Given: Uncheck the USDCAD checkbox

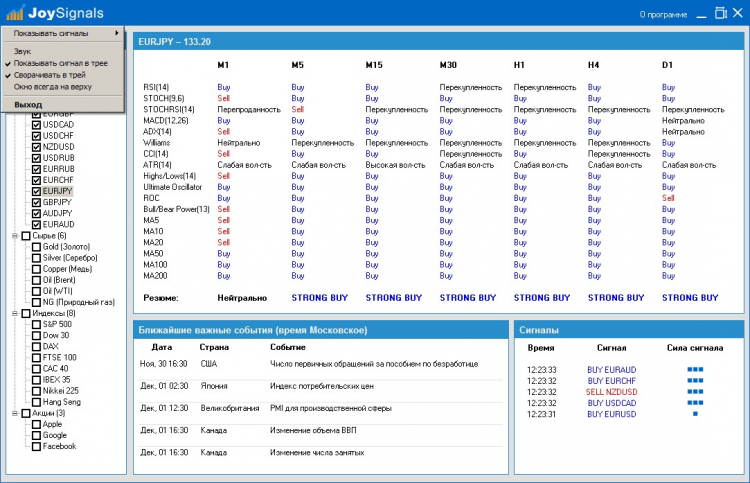Looking at the screenshot, I should pyautogui.click(x=36, y=124).
